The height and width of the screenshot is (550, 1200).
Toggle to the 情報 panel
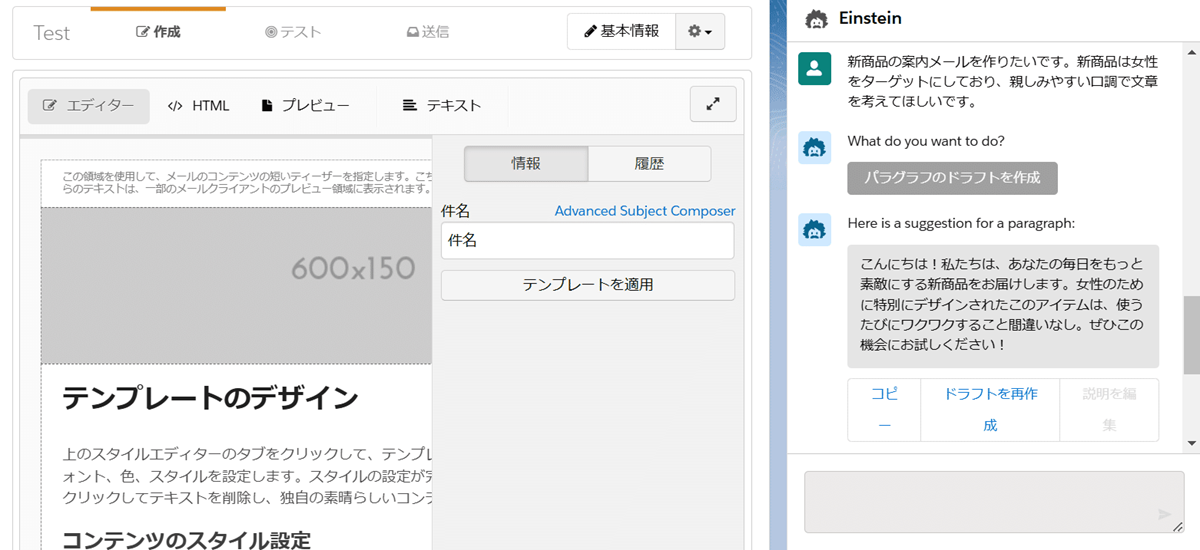[526, 164]
